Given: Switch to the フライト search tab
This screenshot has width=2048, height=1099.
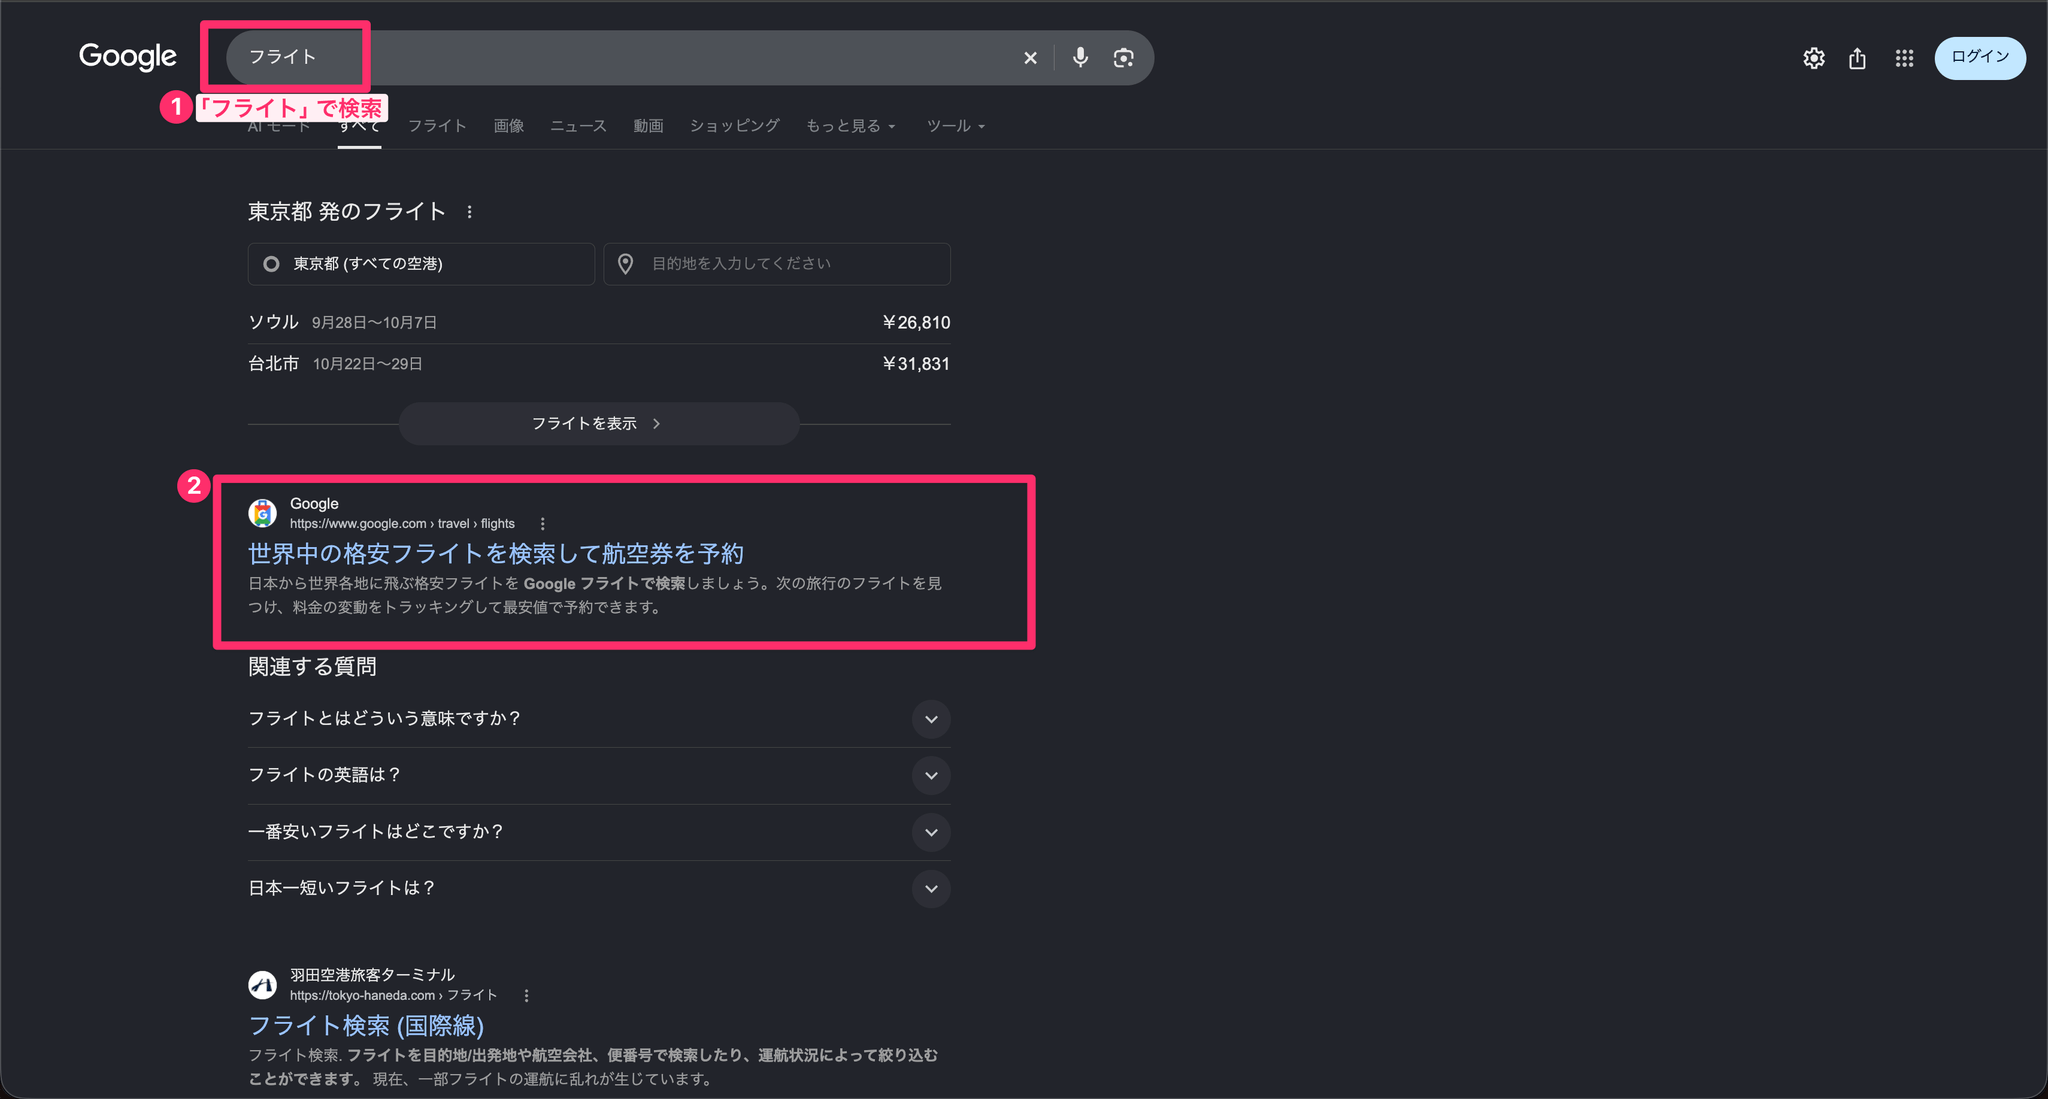Looking at the screenshot, I should 437,126.
